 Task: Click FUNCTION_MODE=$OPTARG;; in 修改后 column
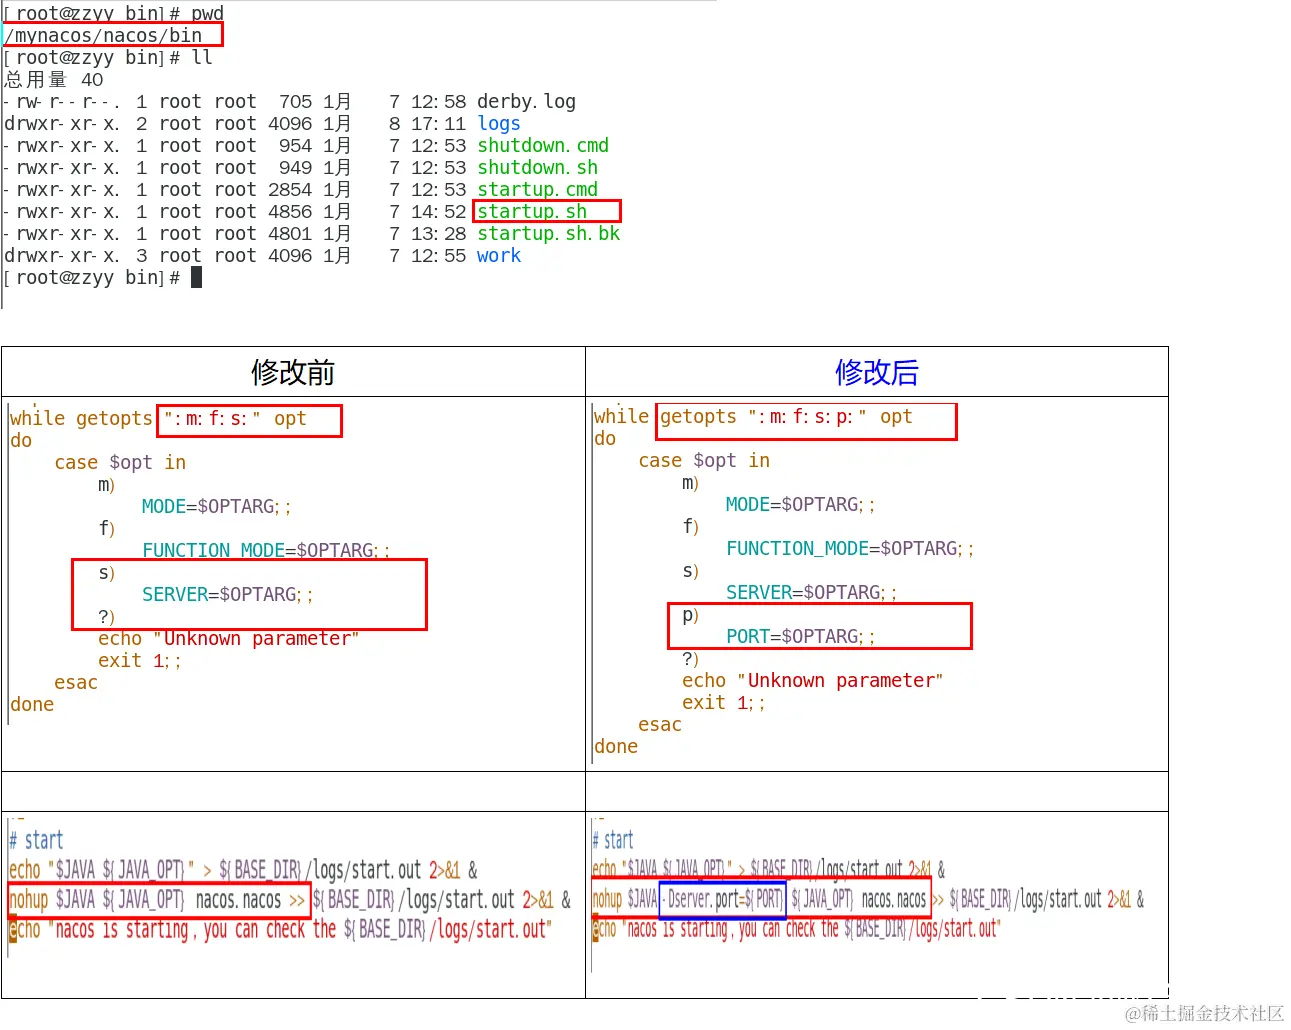pos(850,548)
